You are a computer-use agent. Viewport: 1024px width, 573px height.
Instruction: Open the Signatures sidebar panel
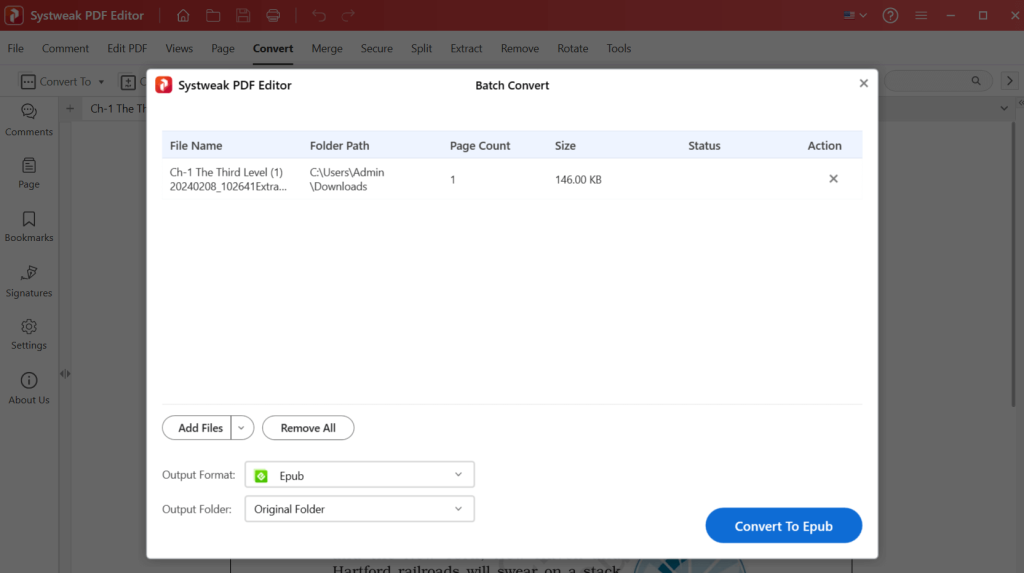click(29, 282)
